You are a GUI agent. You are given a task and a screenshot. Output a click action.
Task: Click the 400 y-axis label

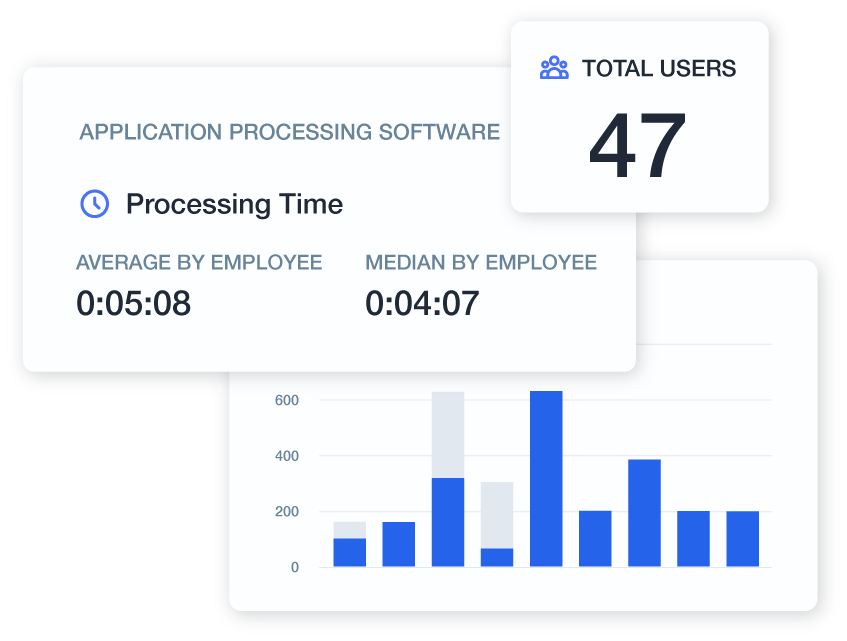coord(287,456)
